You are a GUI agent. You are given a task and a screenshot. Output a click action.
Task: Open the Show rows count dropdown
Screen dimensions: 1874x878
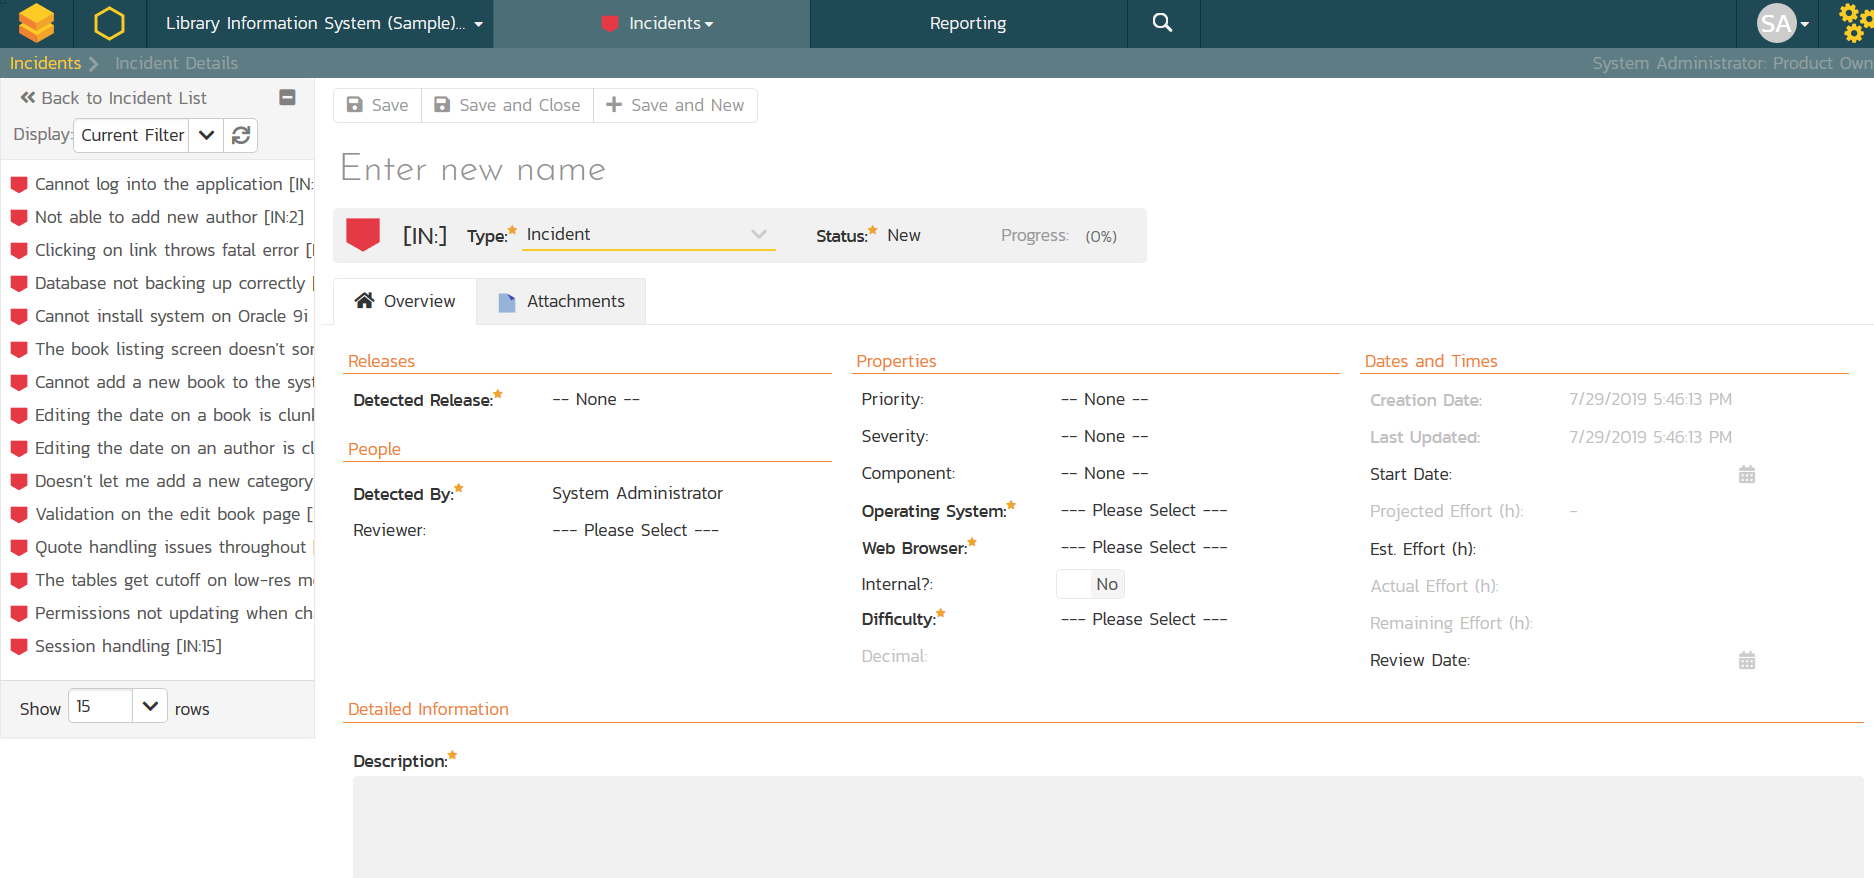coord(150,706)
